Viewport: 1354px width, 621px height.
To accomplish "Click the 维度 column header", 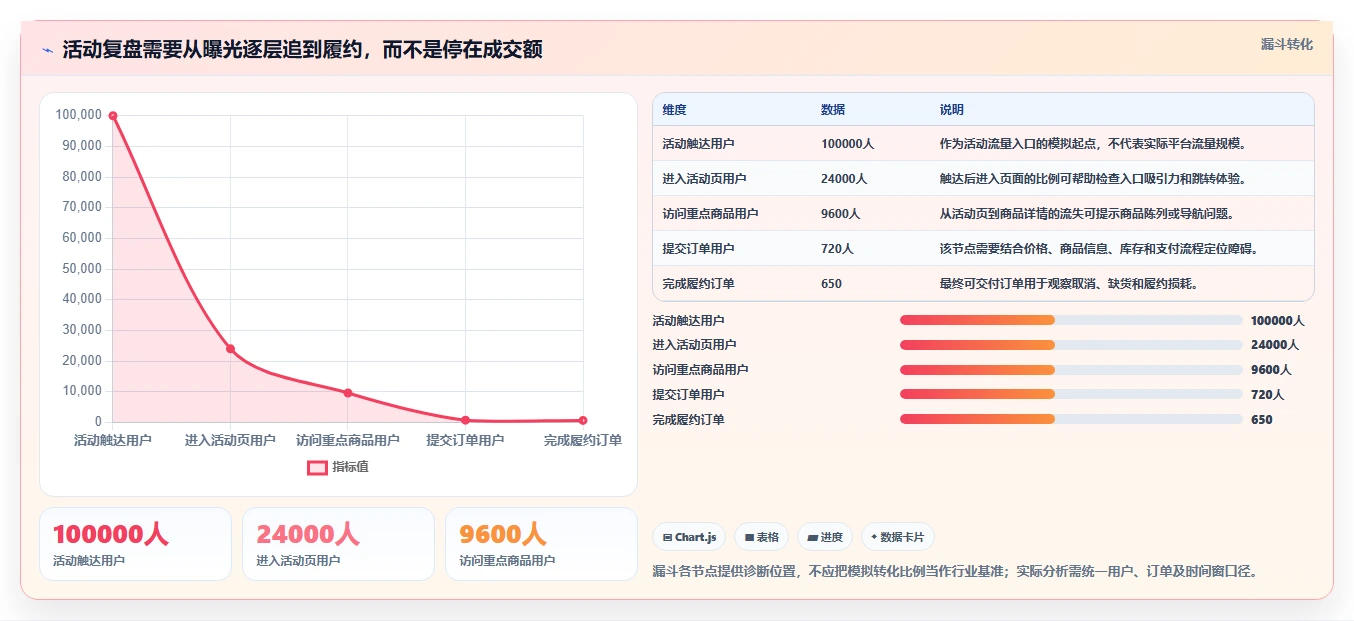I will [x=674, y=110].
